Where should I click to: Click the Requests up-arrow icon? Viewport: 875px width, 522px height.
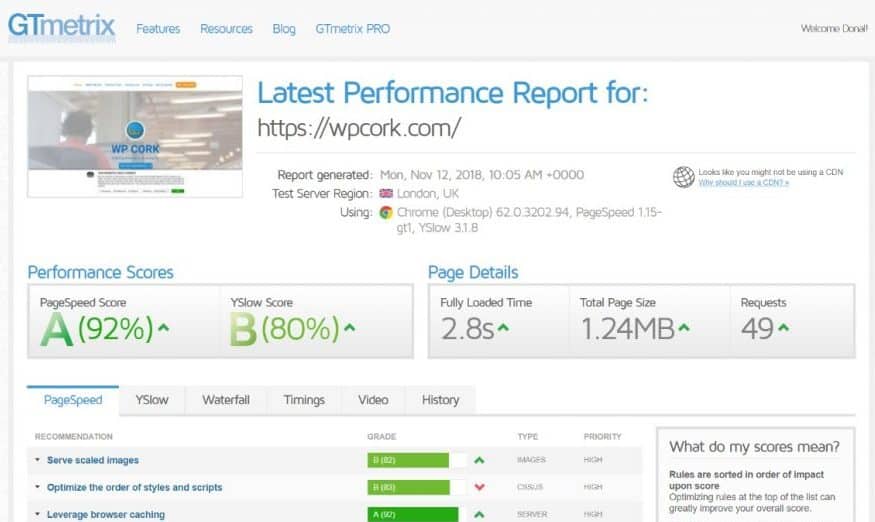click(783, 328)
